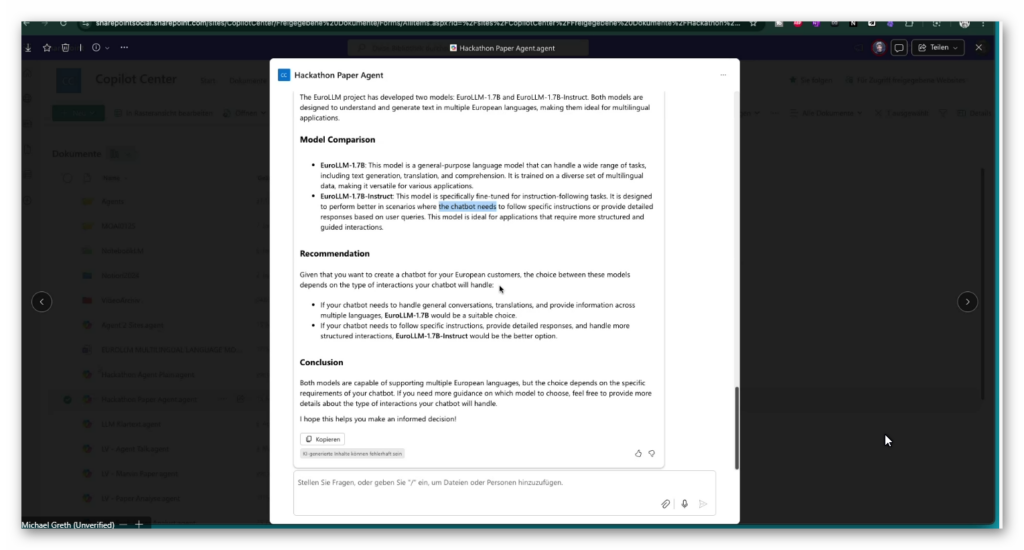
Task: Expand the Öffnen dropdown in background toolbar
Action: click(244, 113)
